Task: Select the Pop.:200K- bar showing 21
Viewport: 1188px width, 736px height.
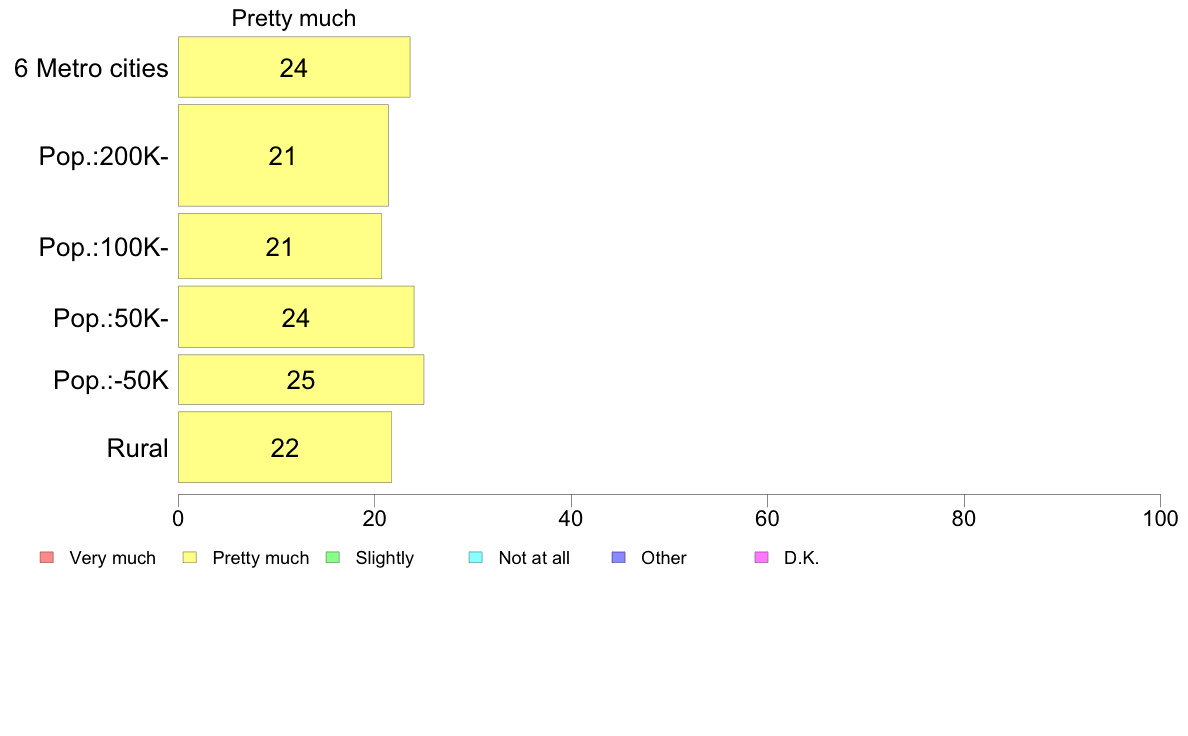Action: click(283, 155)
